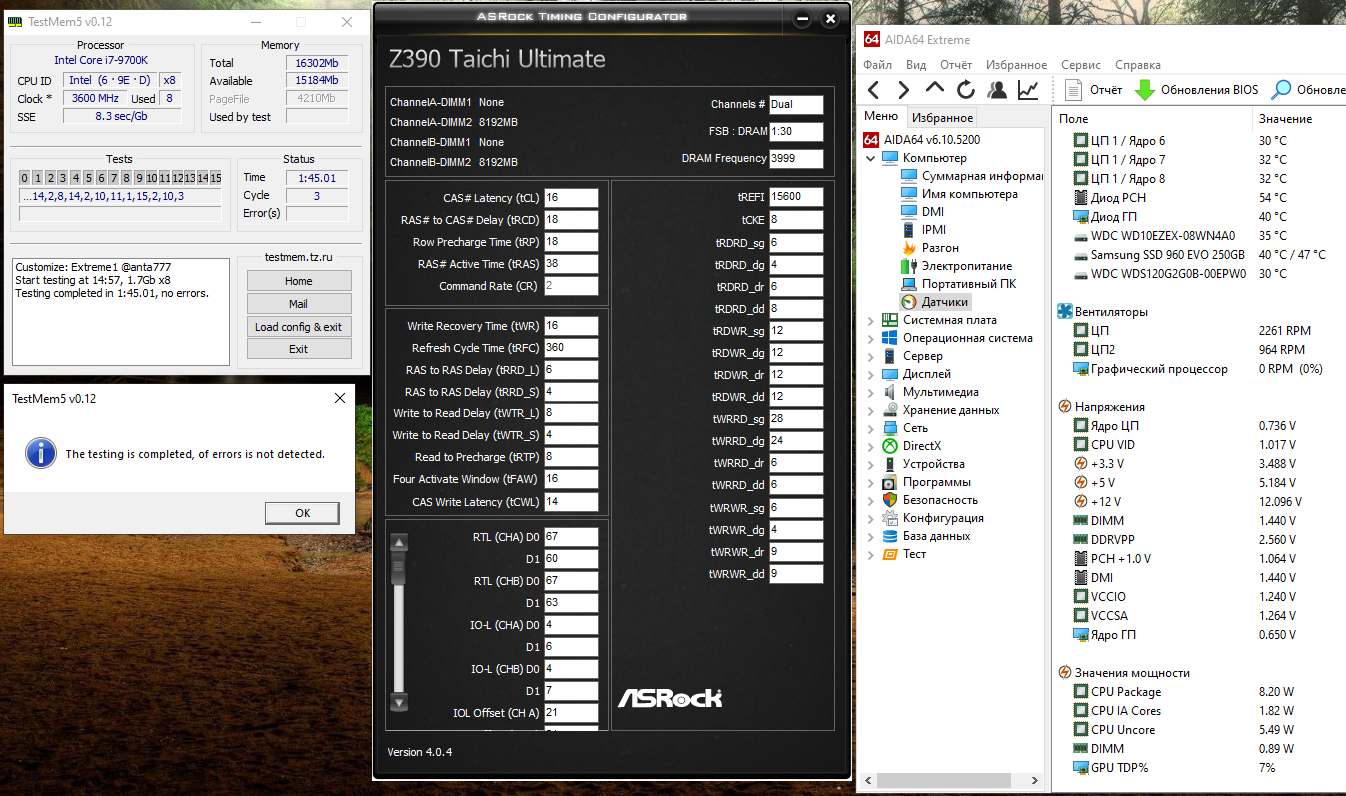Click the Поле column header in AIDA64

(1155, 119)
